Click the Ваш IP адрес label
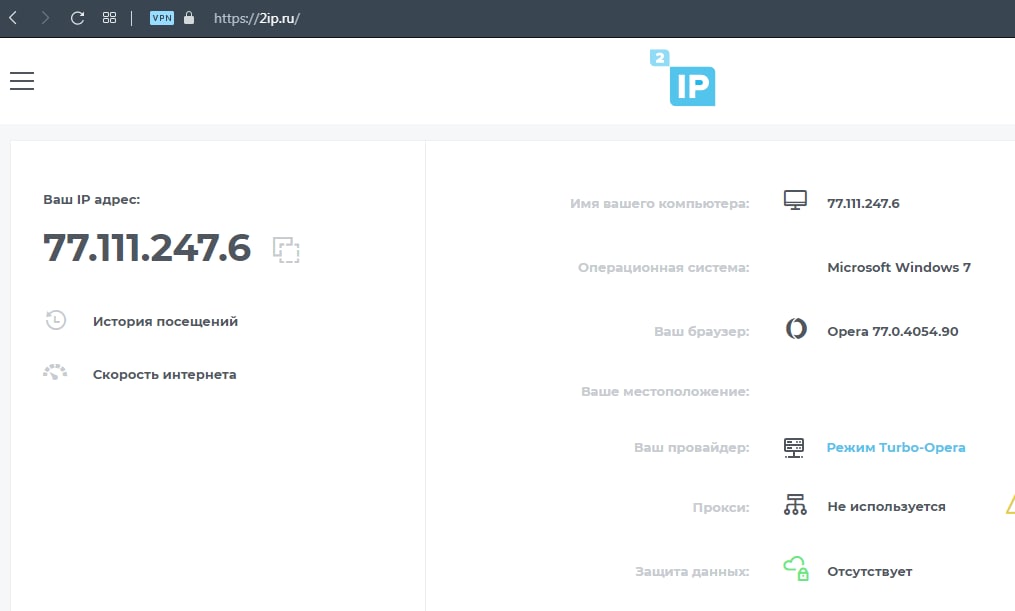The height and width of the screenshot is (611, 1015). click(x=91, y=199)
